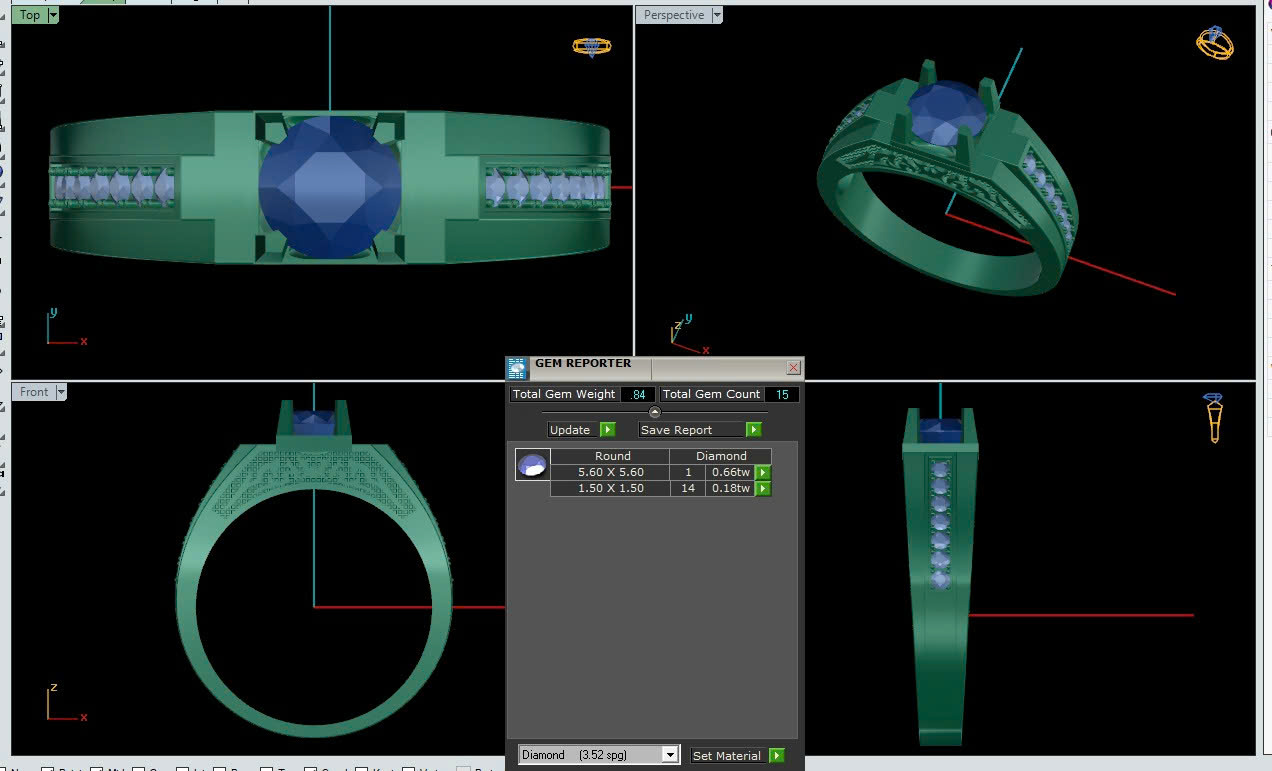1272x771 pixels.
Task: Click green arrow on 5.60 X 5.60 row
Action: point(763,473)
